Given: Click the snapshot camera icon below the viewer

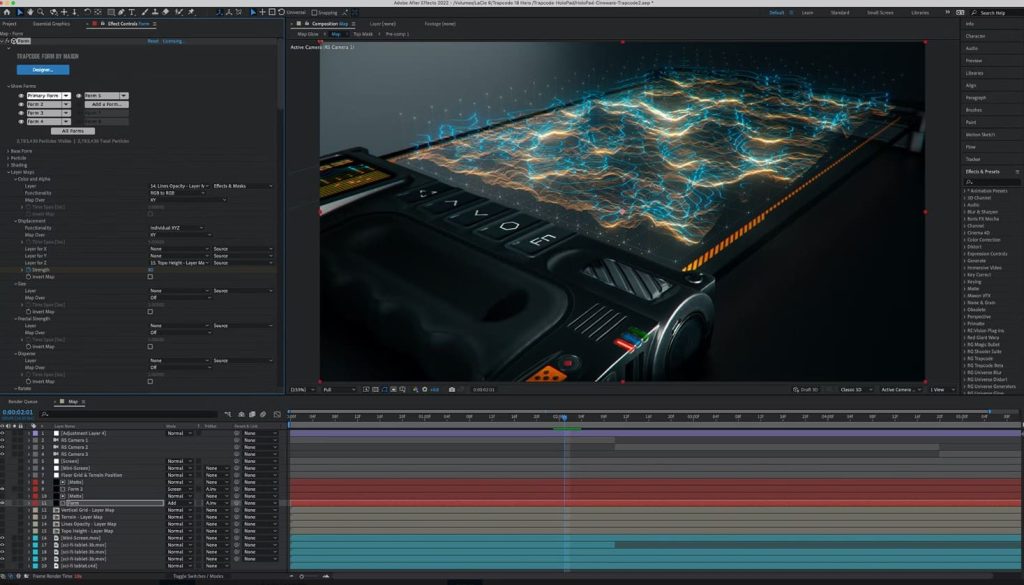Looking at the screenshot, I should 452,389.
